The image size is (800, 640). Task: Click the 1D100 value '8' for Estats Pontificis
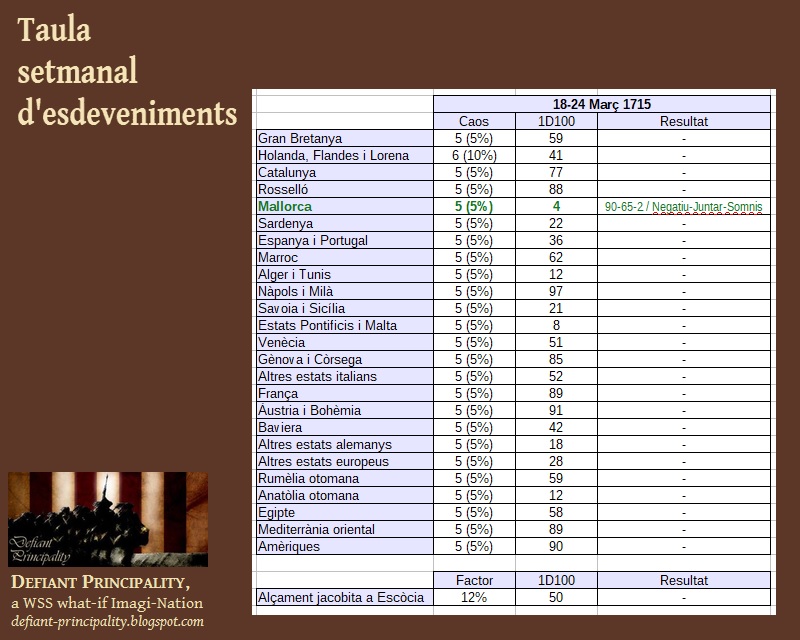click(x=556, y=326)
